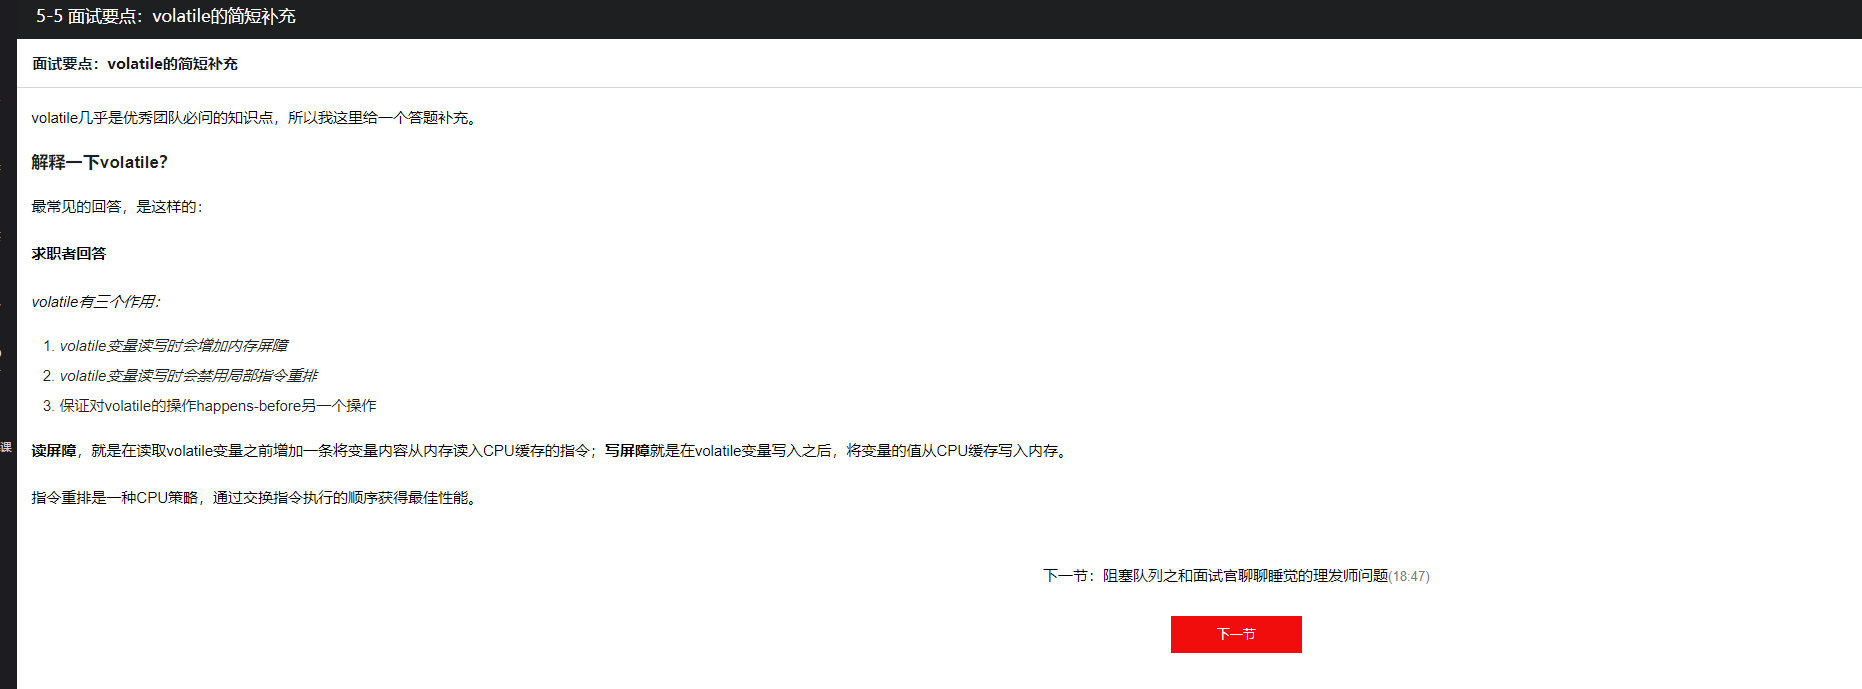The image size is (1862, 689).
Task: Click the 解释一下volatile? subheading
Action: coord(100,162)
